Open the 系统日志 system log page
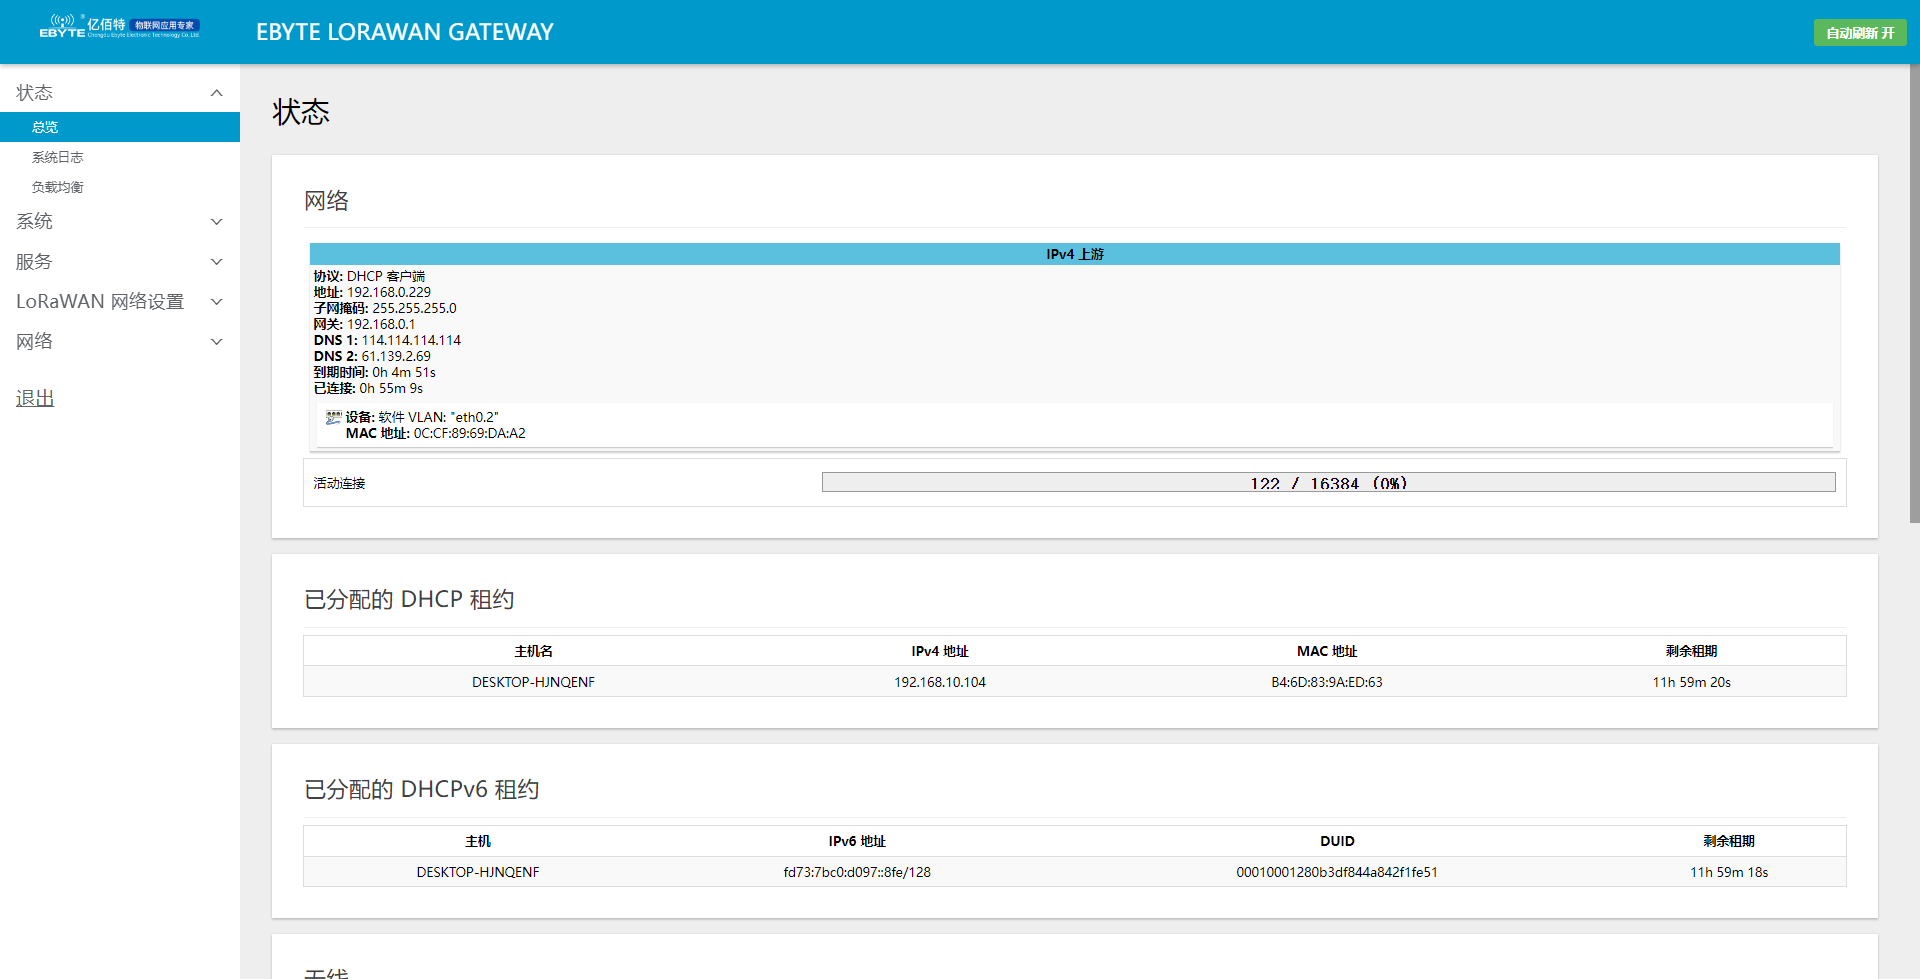 point(58,157)
